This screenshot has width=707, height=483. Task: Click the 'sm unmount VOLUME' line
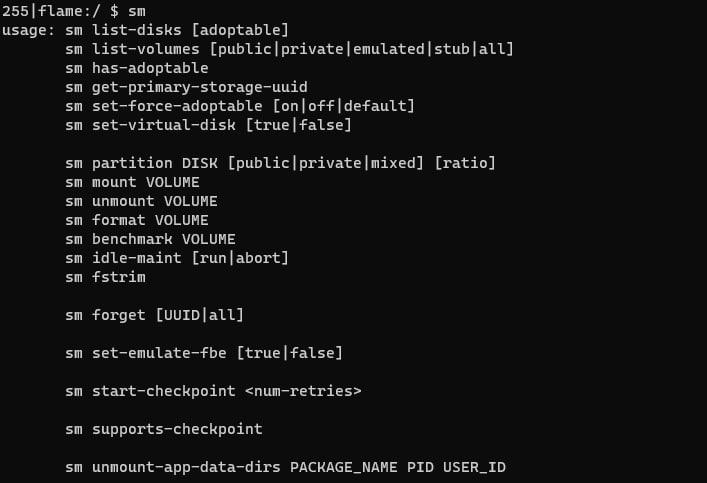point(141,201)
